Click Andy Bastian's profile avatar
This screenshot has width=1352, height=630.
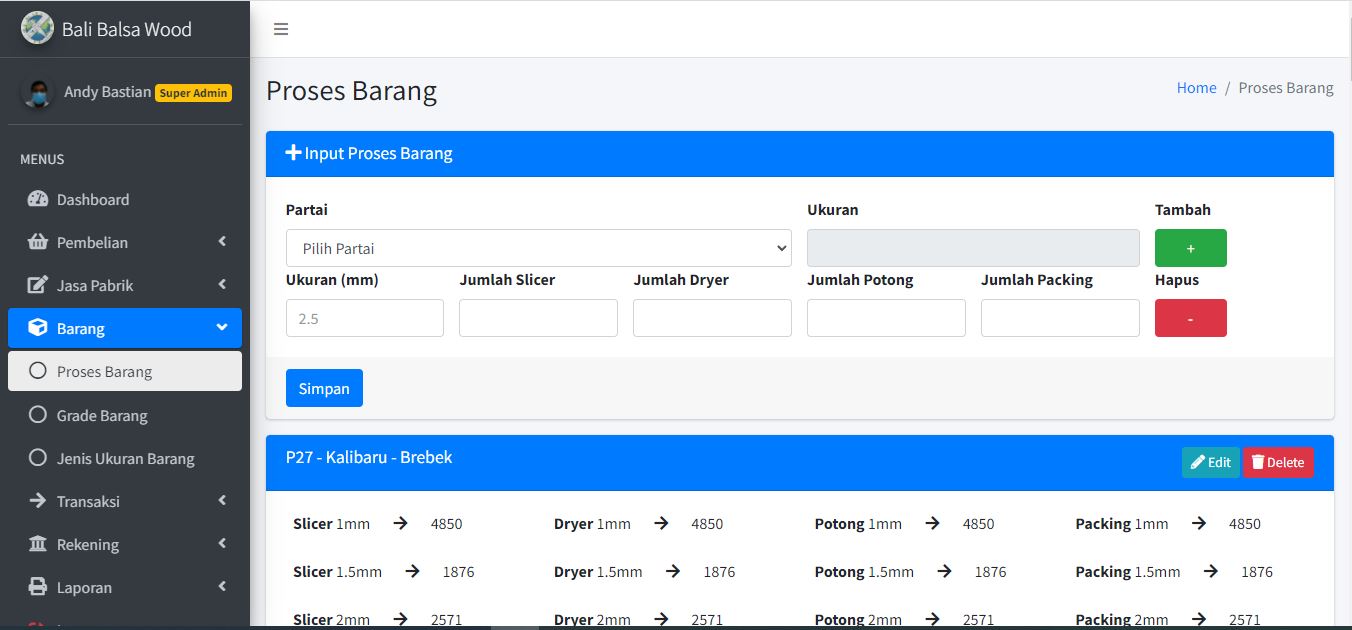click(x=37, y=93)
